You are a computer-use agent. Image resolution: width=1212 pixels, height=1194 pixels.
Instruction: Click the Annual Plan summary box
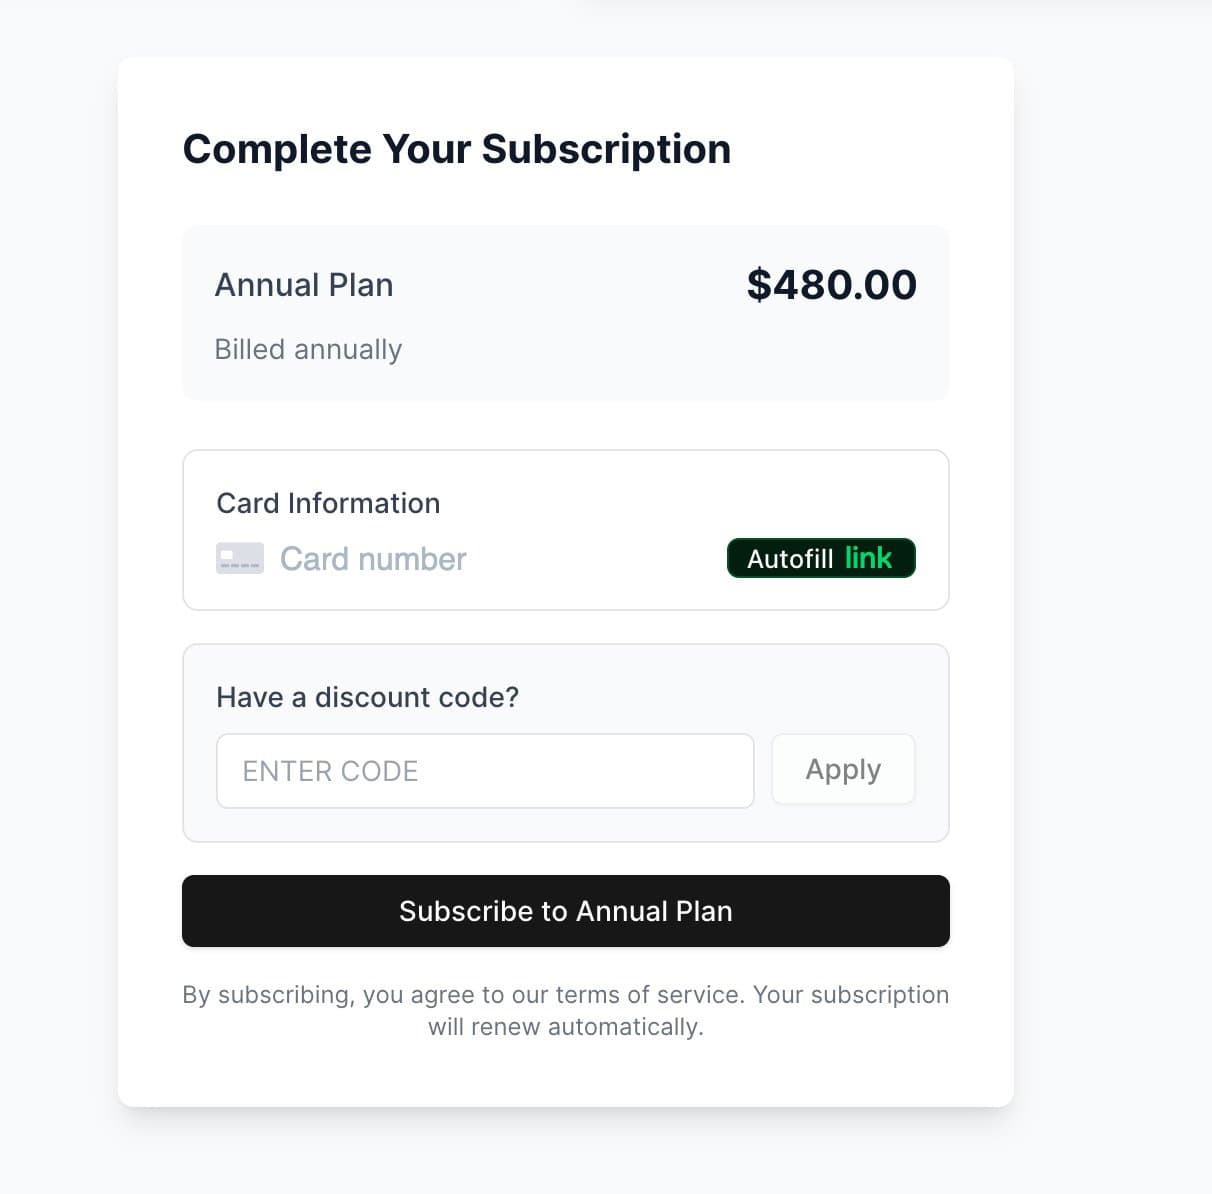tap(566, 313)
